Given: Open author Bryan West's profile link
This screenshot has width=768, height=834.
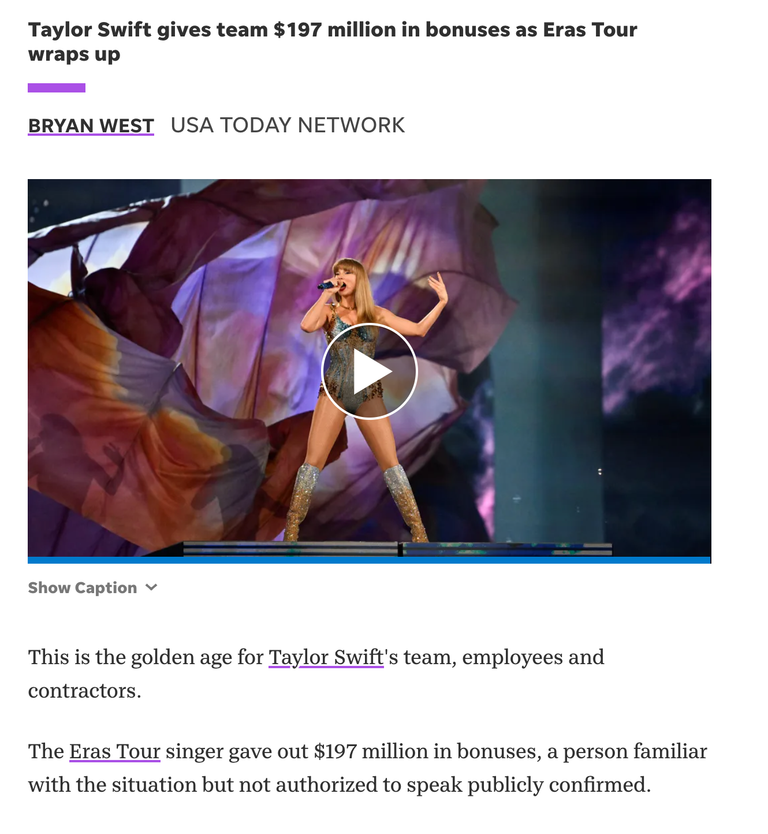Looking at the screenshot, I should 91,126.
